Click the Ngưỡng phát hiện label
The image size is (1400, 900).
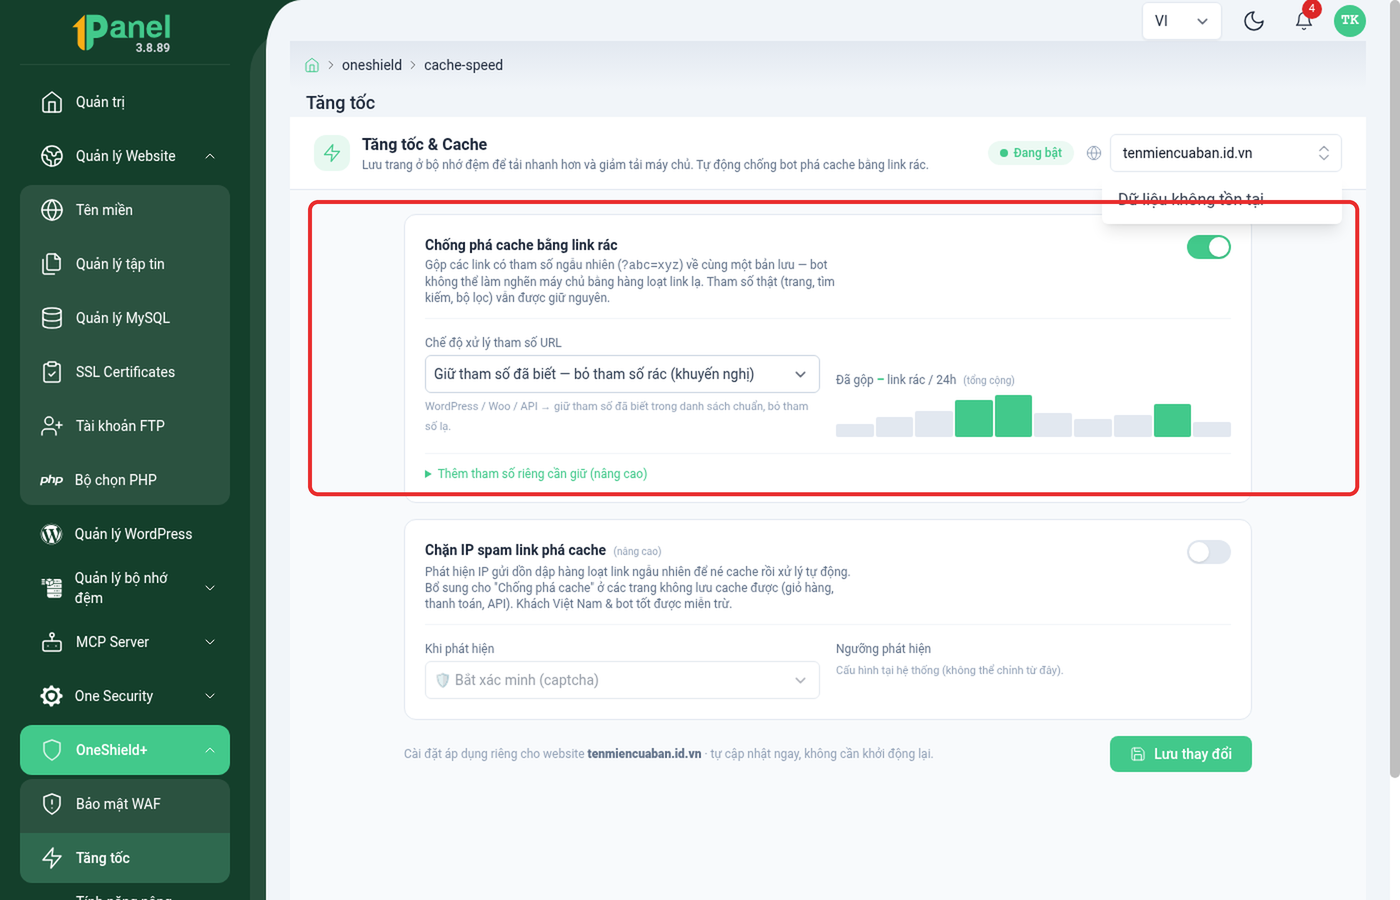(883, 649)
